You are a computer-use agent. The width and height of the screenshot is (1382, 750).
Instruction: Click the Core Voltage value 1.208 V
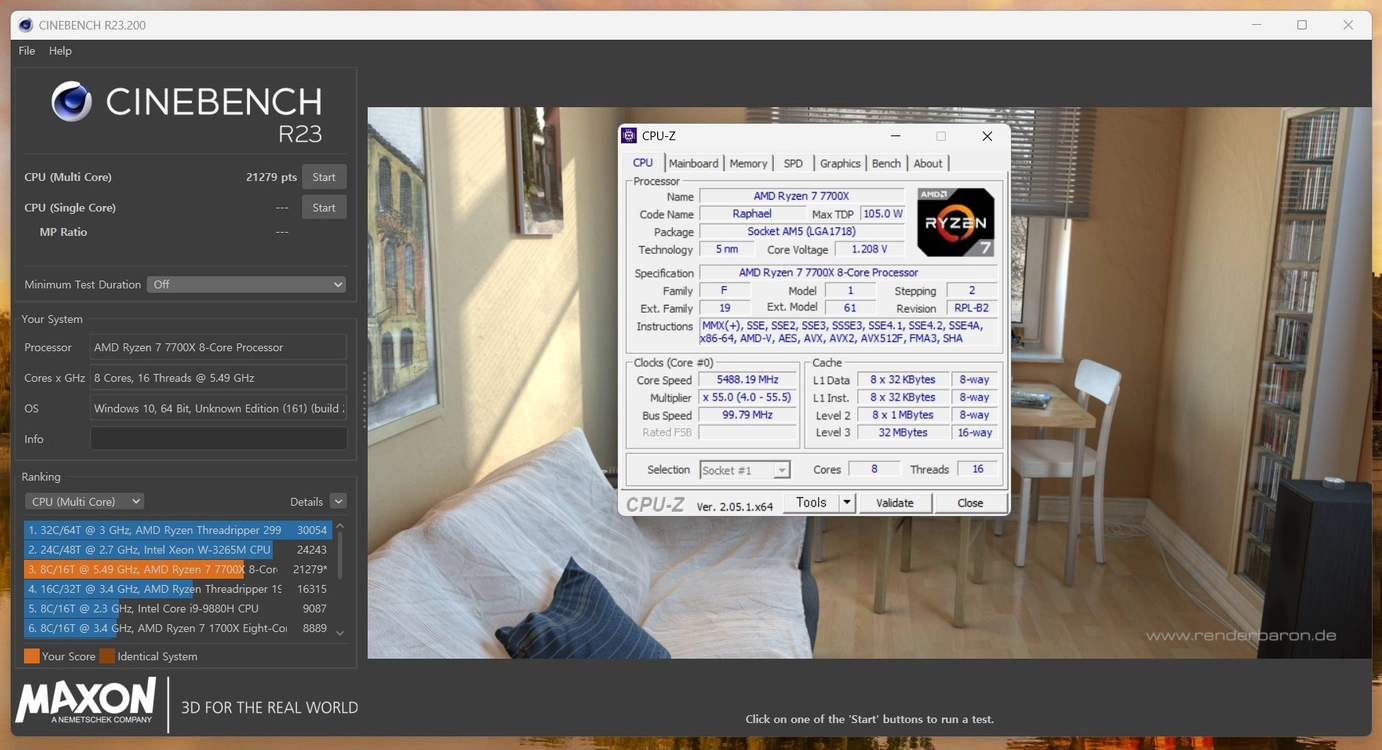[x=869, y=249]
